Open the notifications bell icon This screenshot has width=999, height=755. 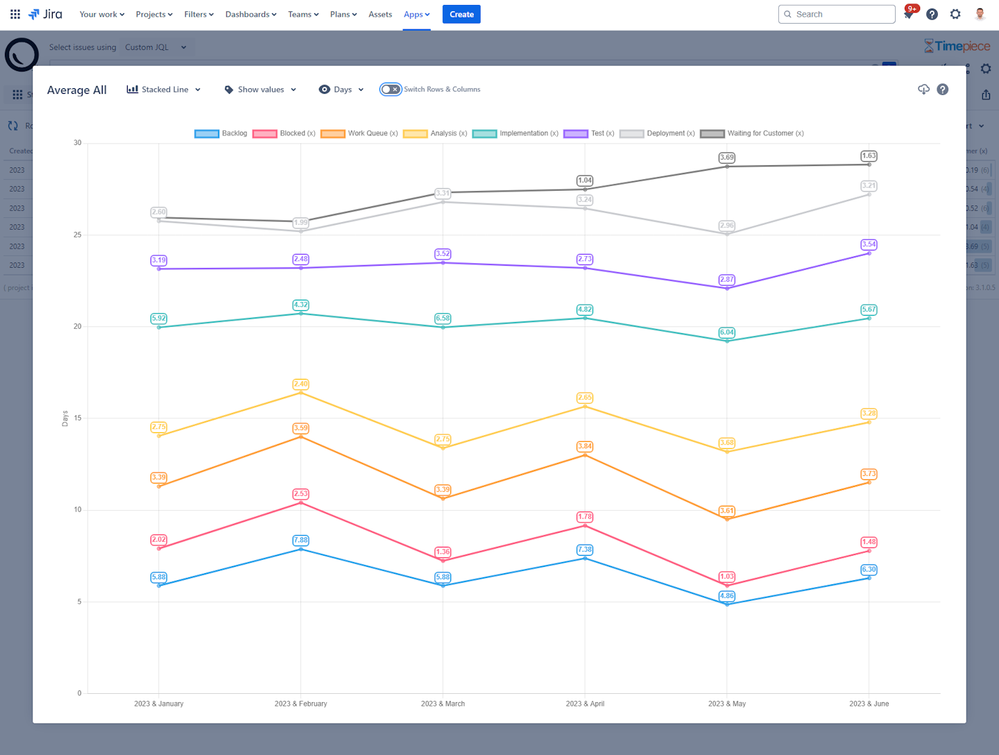(909, 14)
